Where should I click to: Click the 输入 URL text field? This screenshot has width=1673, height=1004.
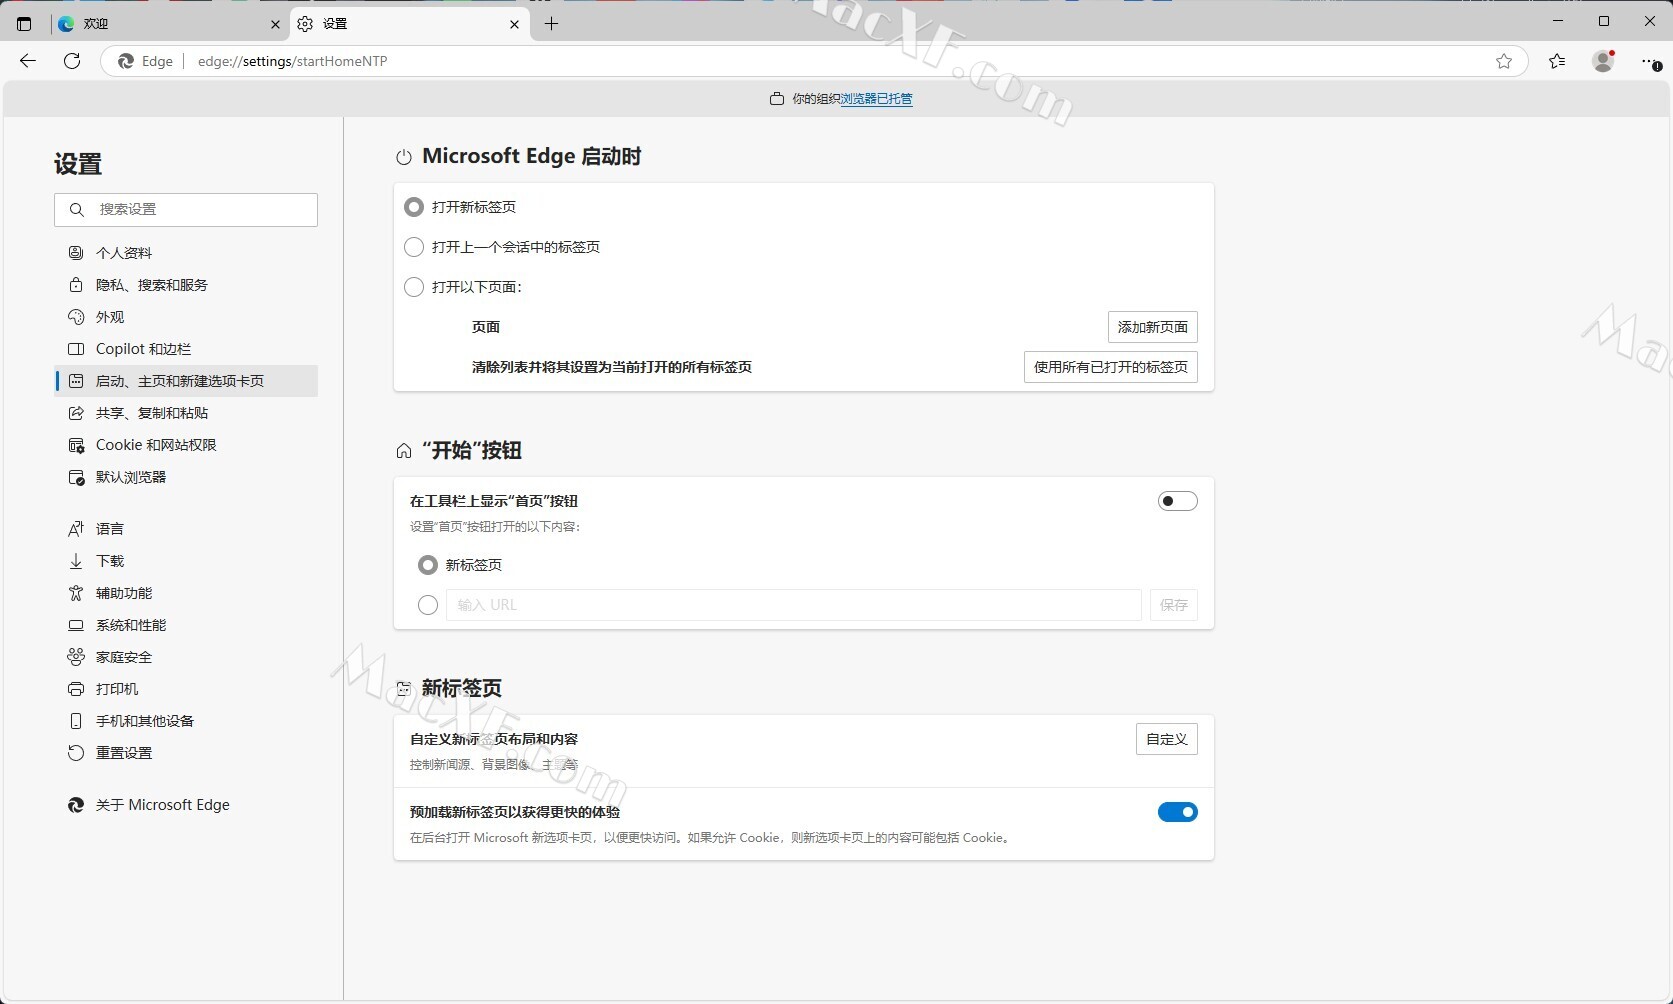tap(794, 605)
